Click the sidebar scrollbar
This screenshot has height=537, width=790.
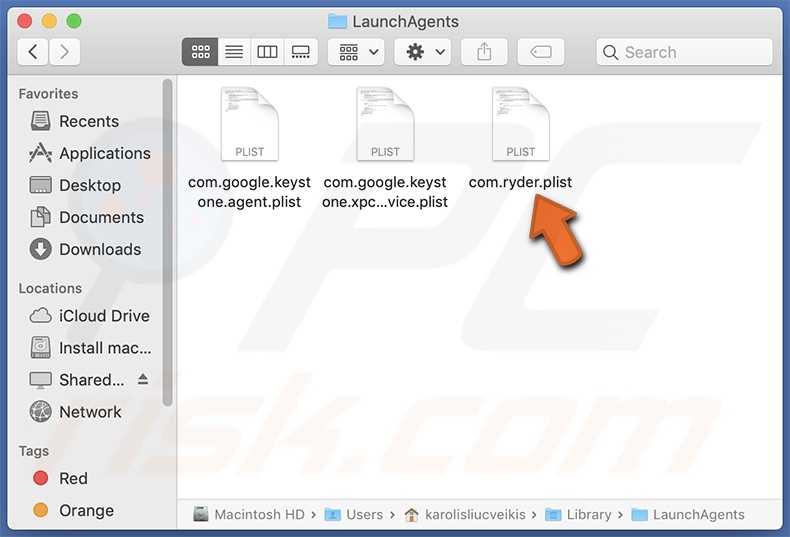click(167, 242)
